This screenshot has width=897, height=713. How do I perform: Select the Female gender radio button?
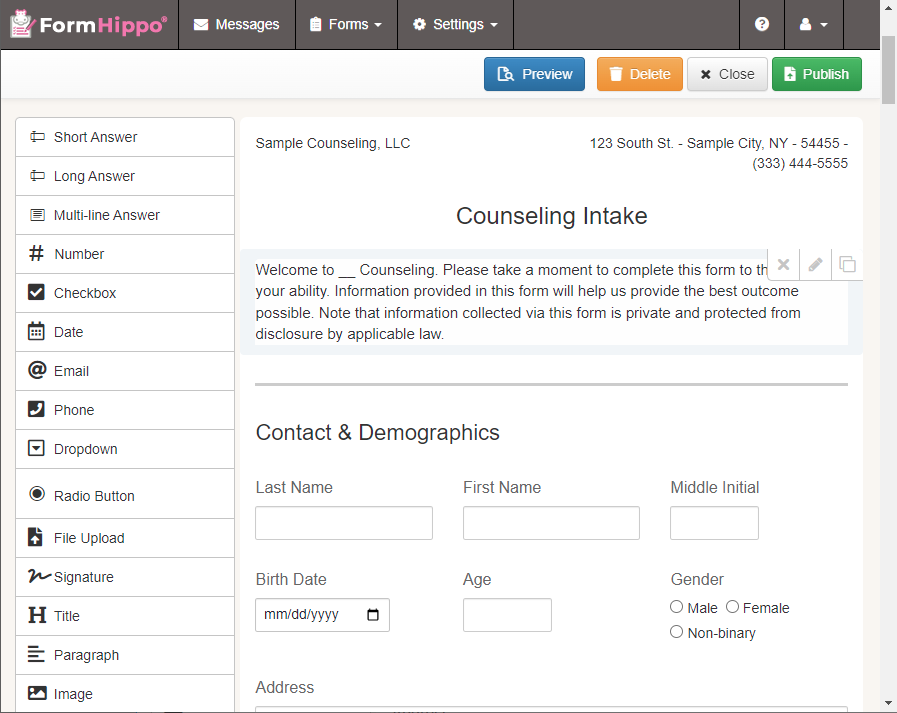(x=733, y=607)
